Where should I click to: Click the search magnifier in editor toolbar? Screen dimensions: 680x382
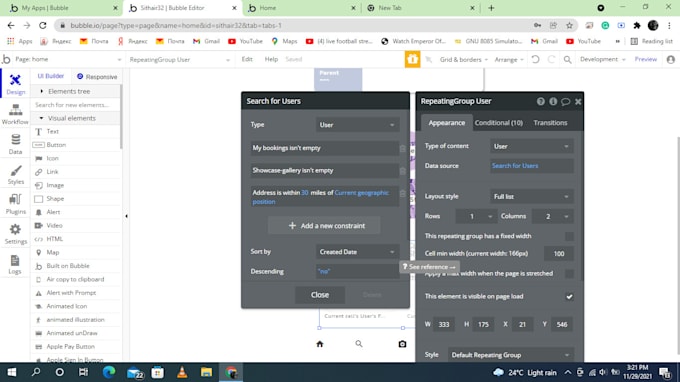(567, 59)
